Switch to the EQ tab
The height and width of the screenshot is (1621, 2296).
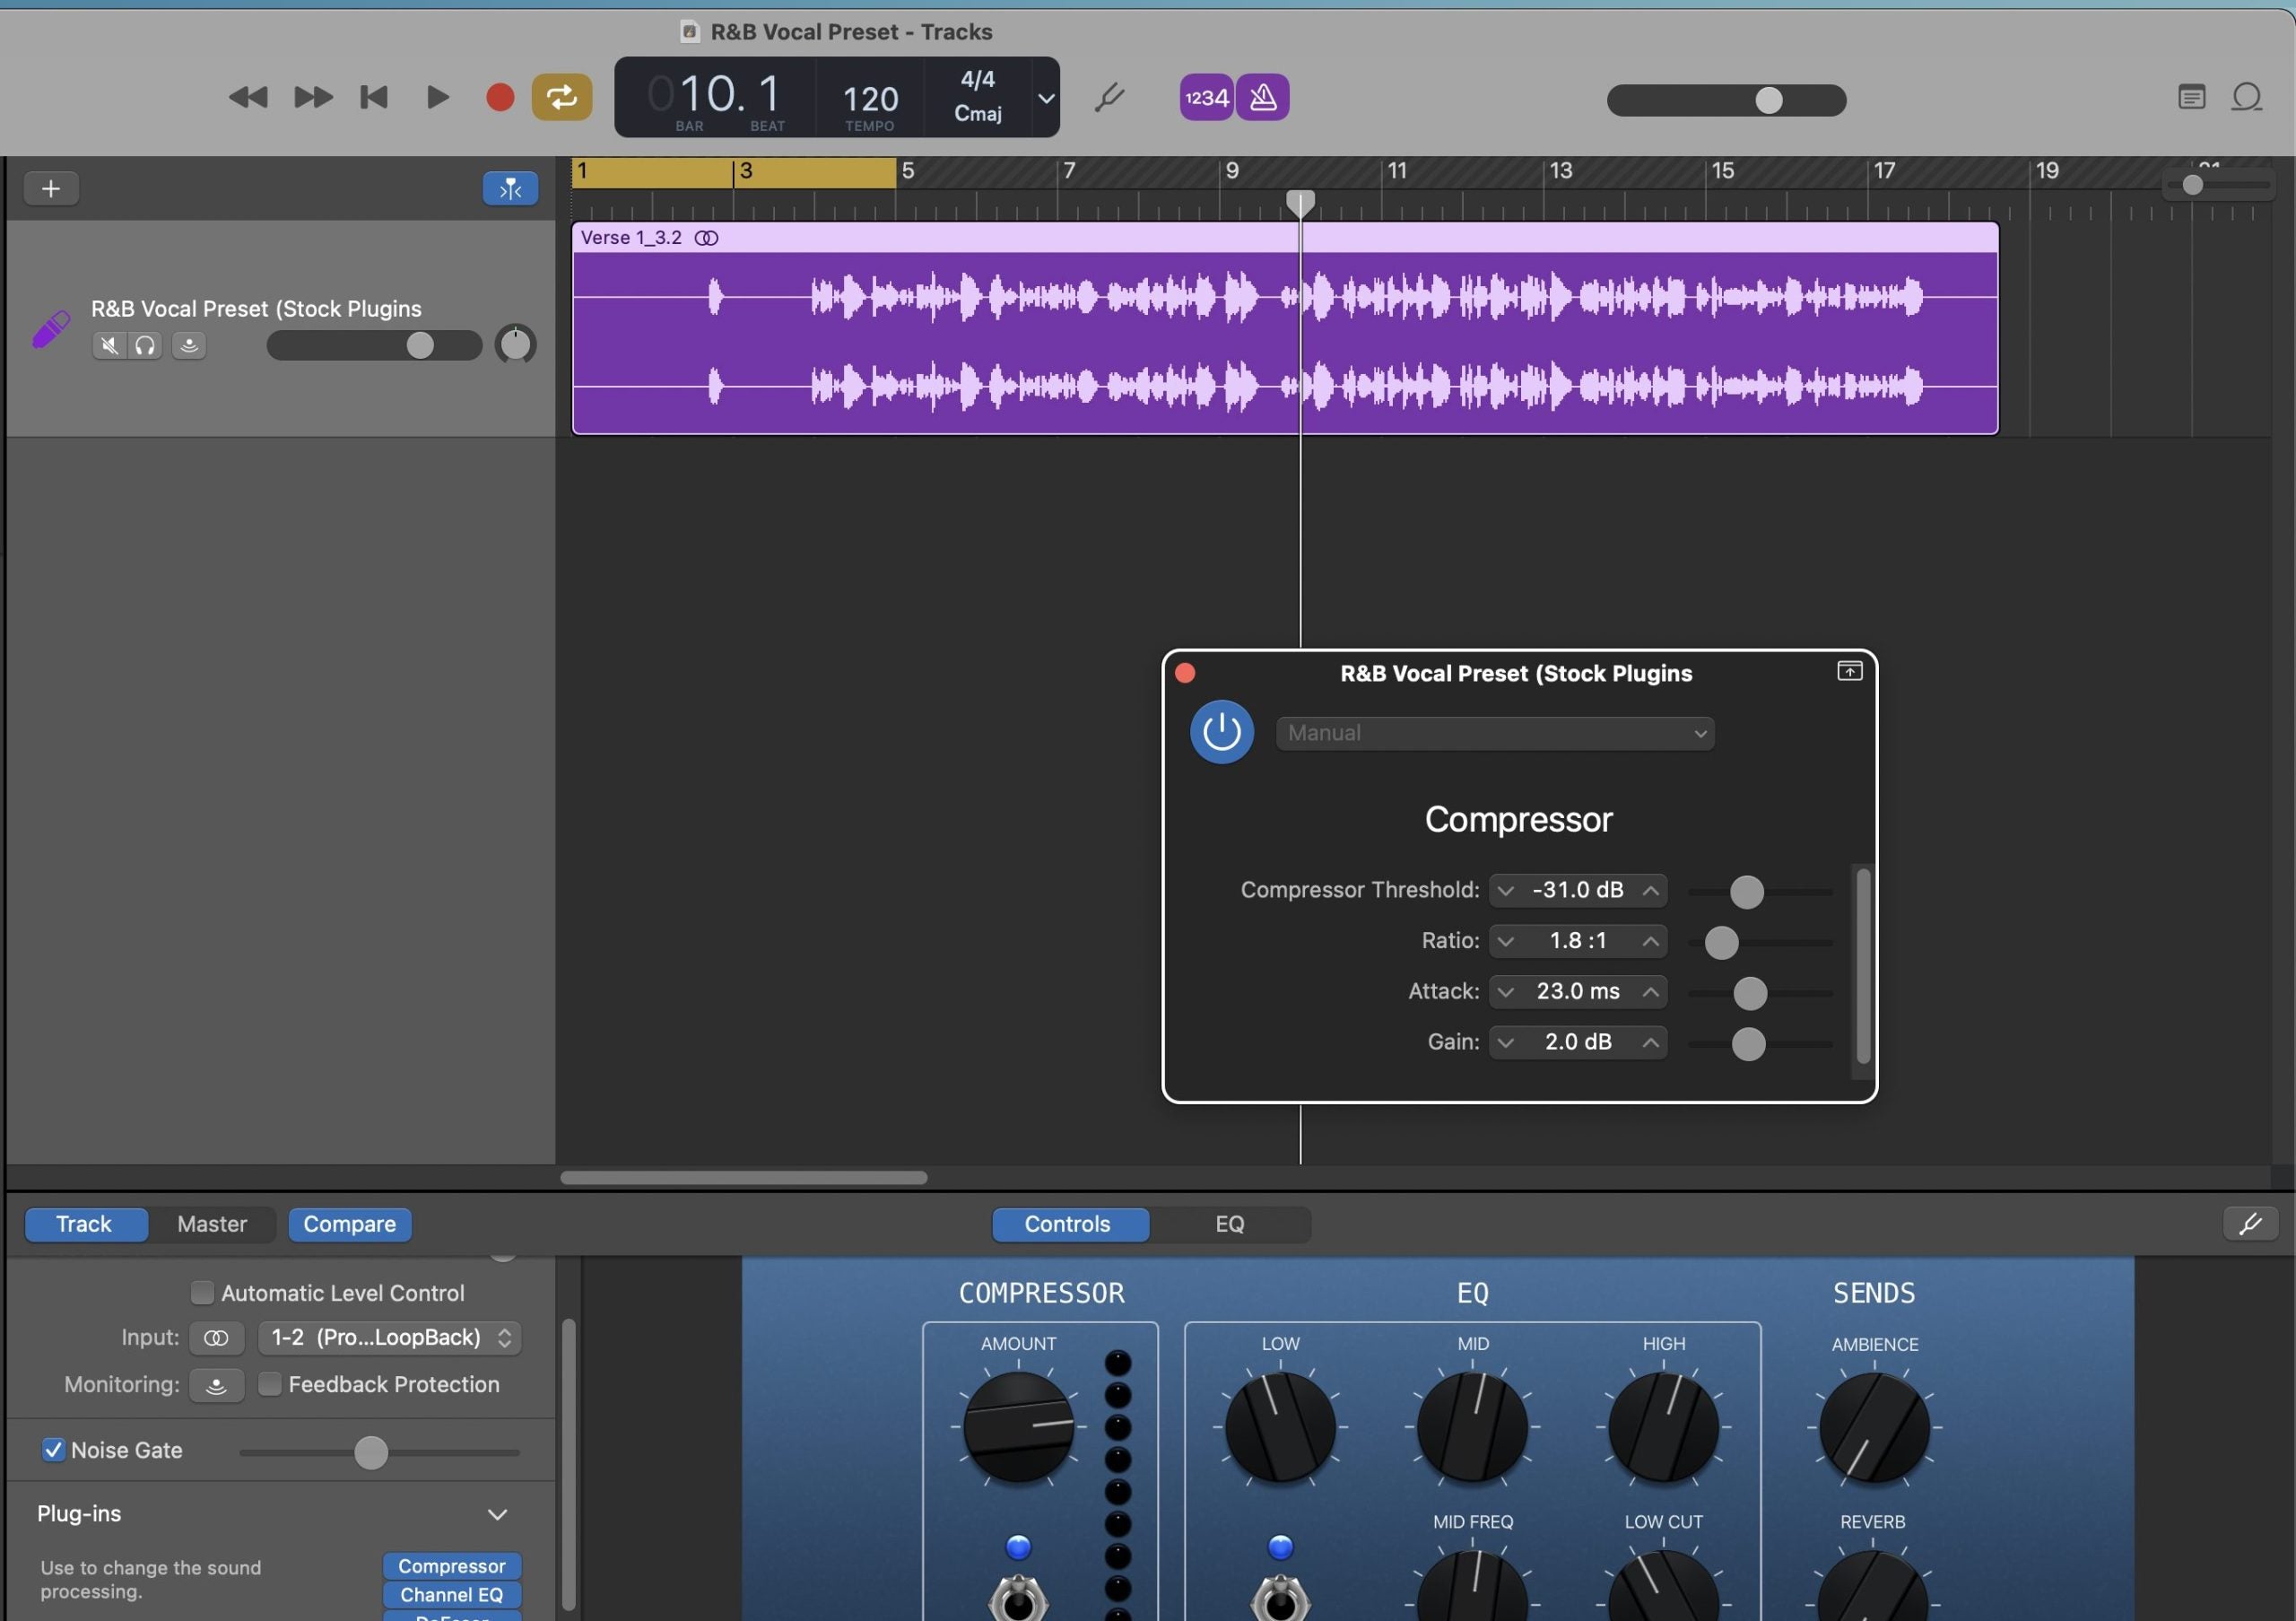point(1229,1223)
